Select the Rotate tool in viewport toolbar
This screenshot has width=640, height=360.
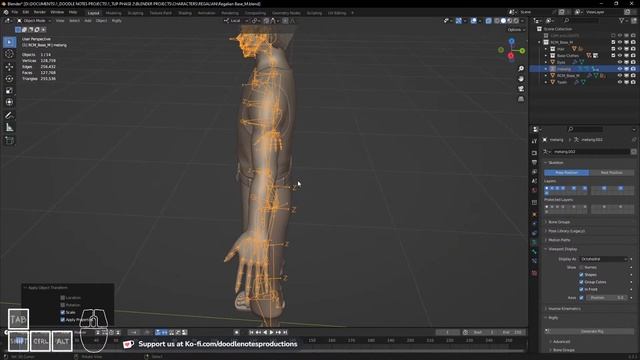pyautogui.click(x=9, y=78)
